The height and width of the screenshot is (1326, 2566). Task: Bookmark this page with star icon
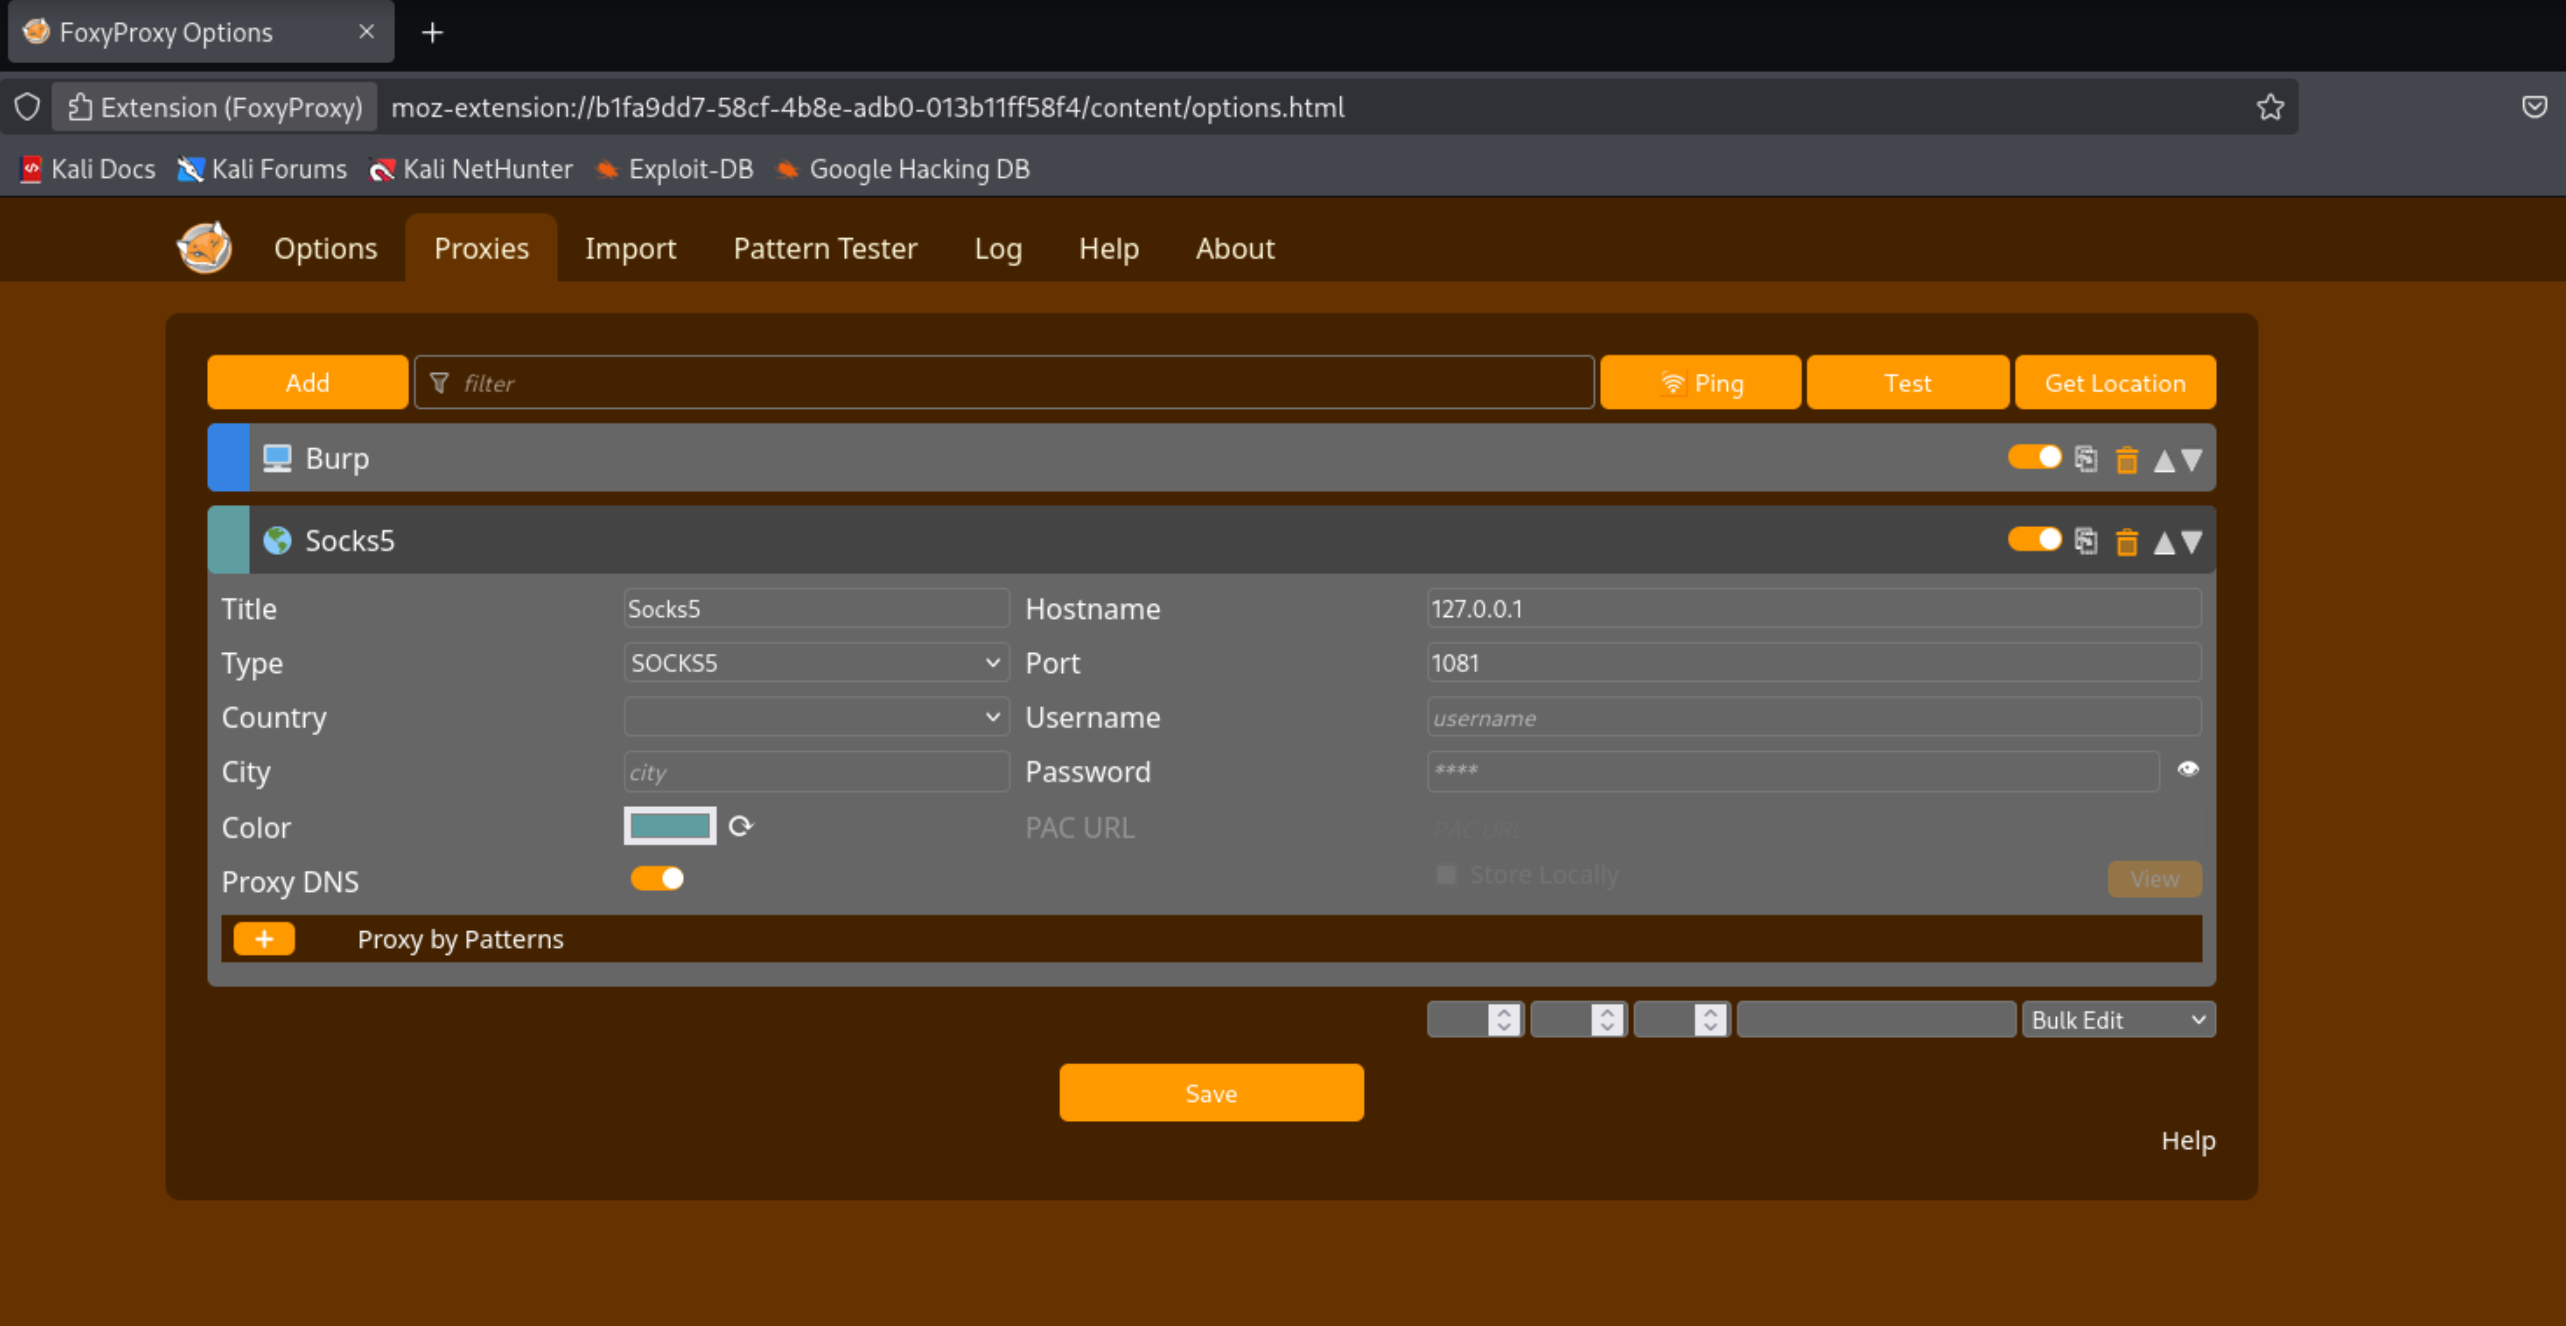tap(2269, 107)
